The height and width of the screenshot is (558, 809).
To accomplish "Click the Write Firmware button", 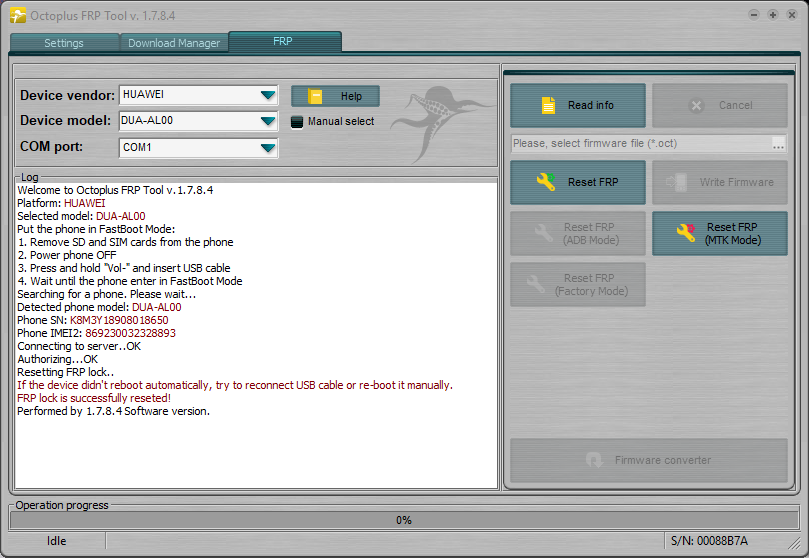I will click(x=720, y=183).
